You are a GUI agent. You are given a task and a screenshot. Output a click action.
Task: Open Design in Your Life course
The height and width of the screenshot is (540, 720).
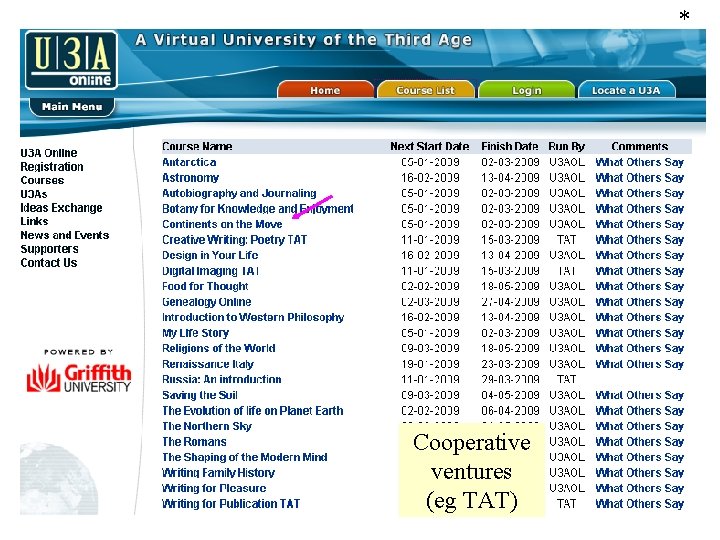pyautogui.click(x=210, y=255)
